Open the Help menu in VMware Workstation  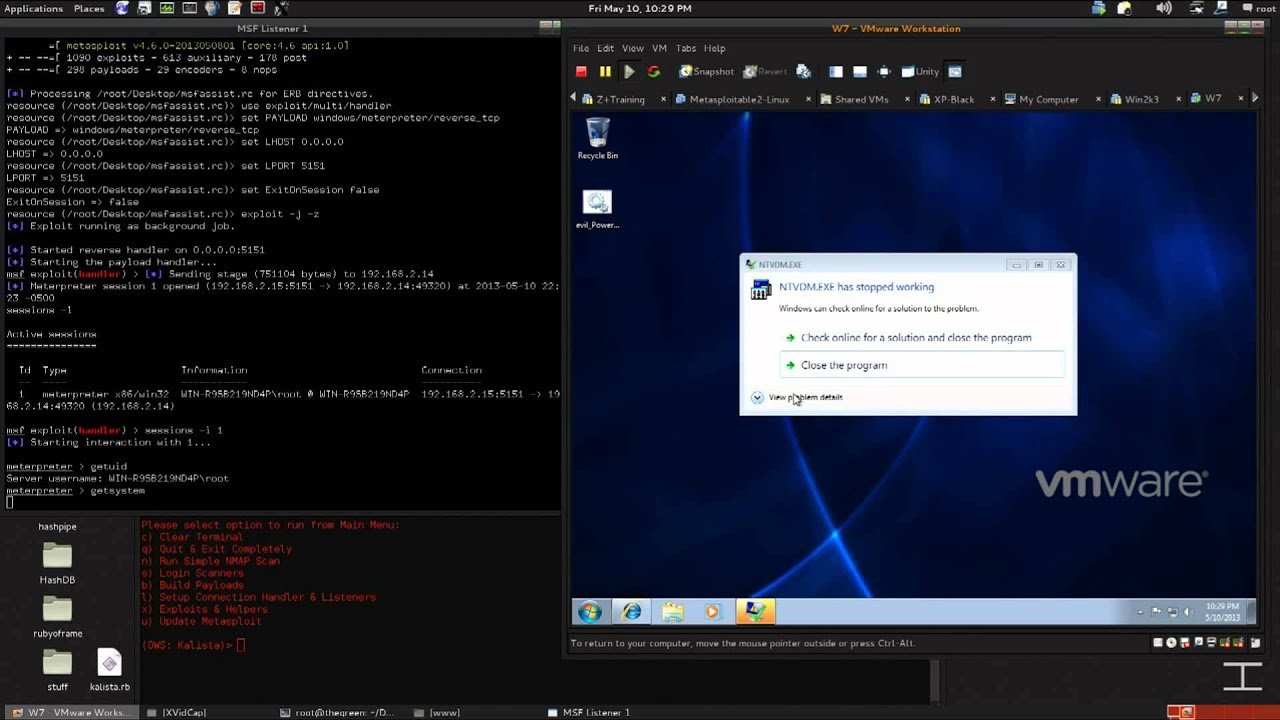tap(714, 48)
